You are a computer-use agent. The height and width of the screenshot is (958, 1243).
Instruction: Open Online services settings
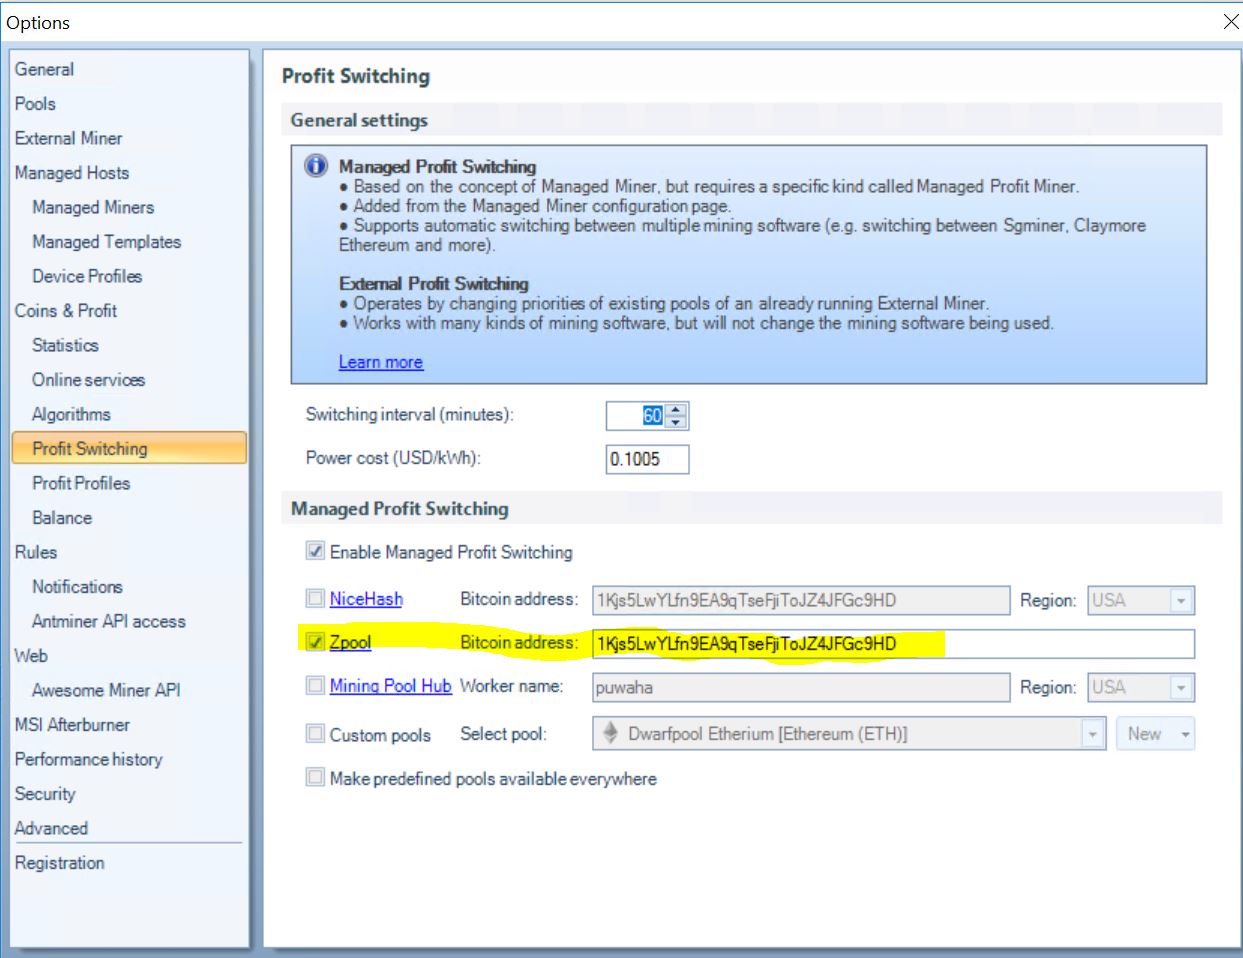(x=88, y=380)
